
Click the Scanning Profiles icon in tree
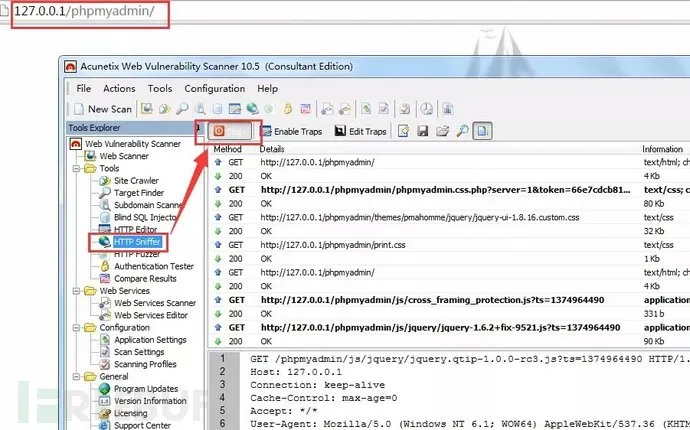pos(105,364)
